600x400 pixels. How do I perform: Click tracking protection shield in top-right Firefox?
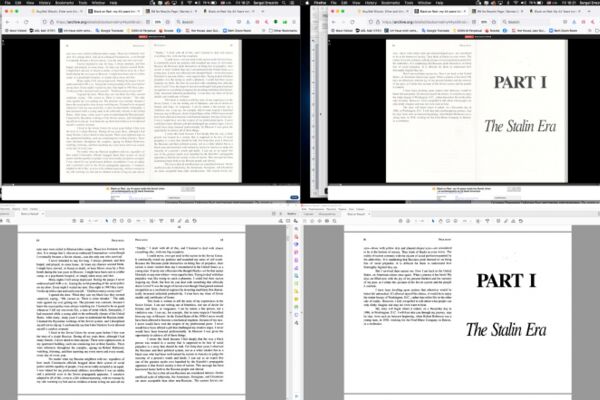click(x=370, y=22)
